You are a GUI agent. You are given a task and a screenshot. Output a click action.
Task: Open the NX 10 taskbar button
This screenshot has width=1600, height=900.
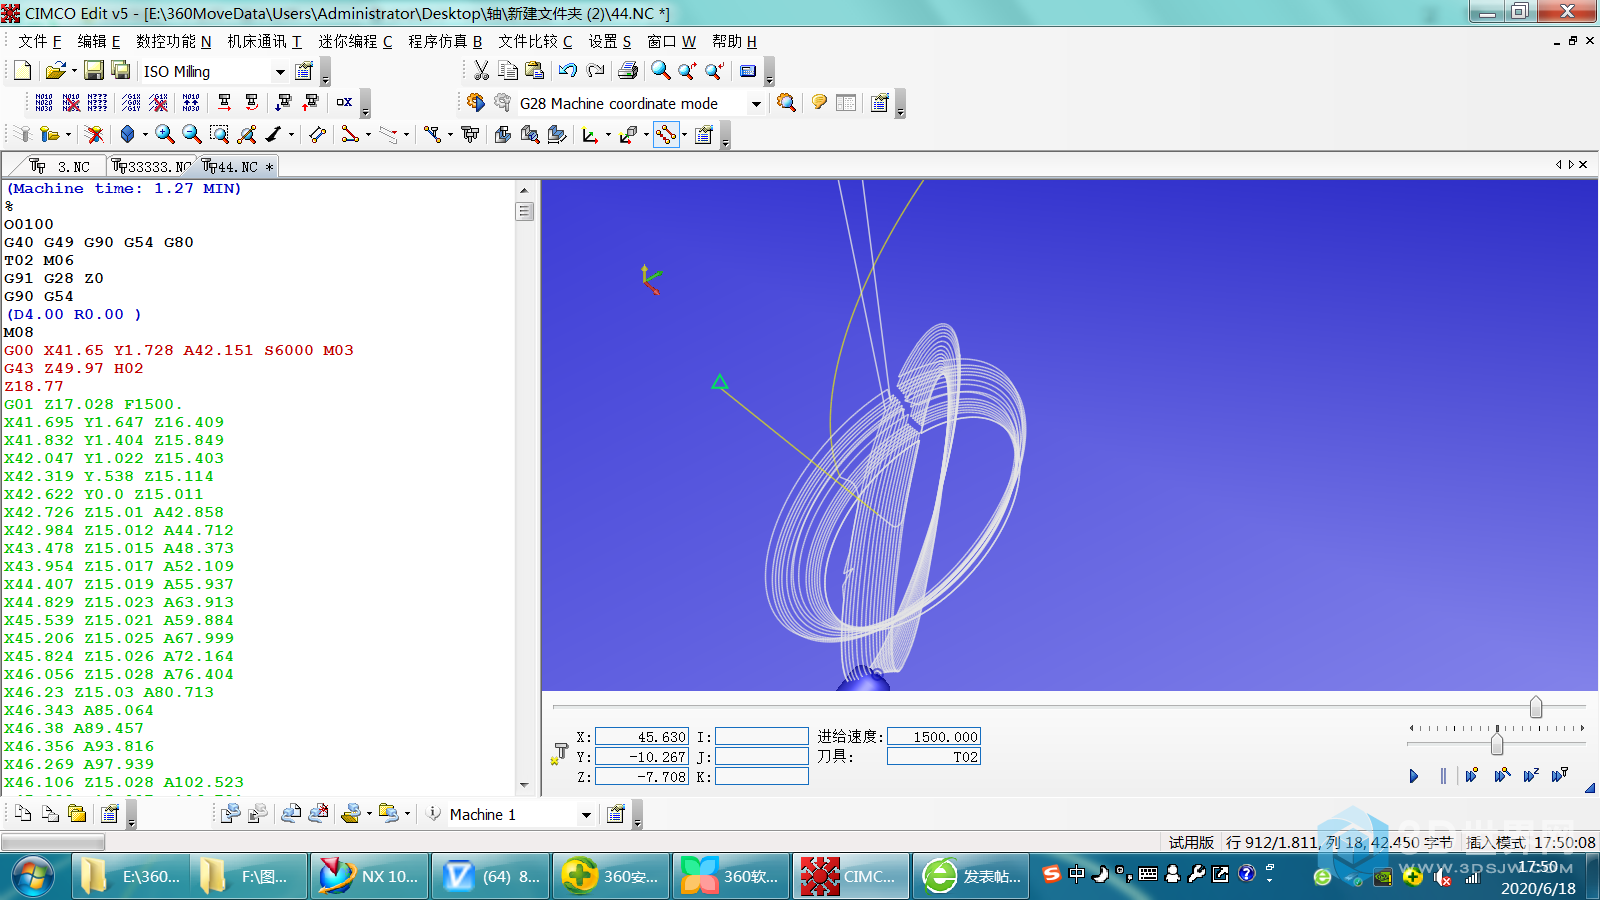pos(369,876)
